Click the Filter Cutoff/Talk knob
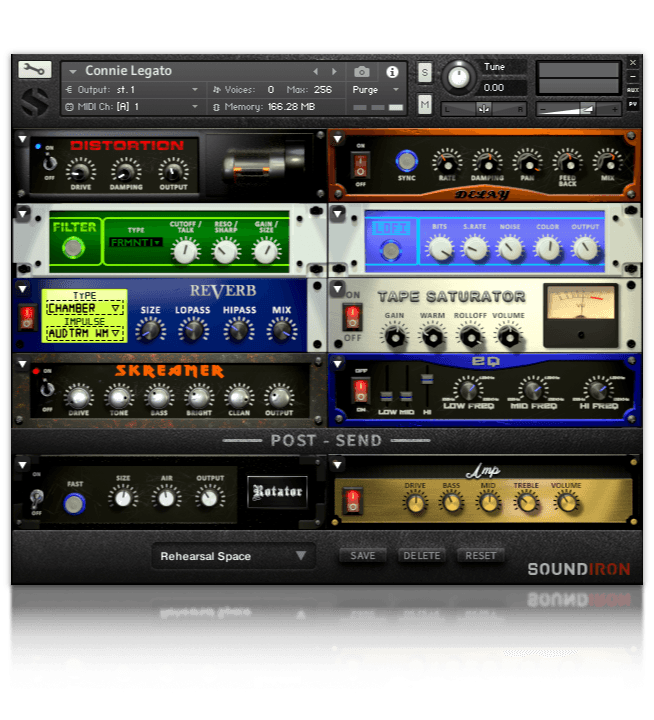 tap(185, 251)
